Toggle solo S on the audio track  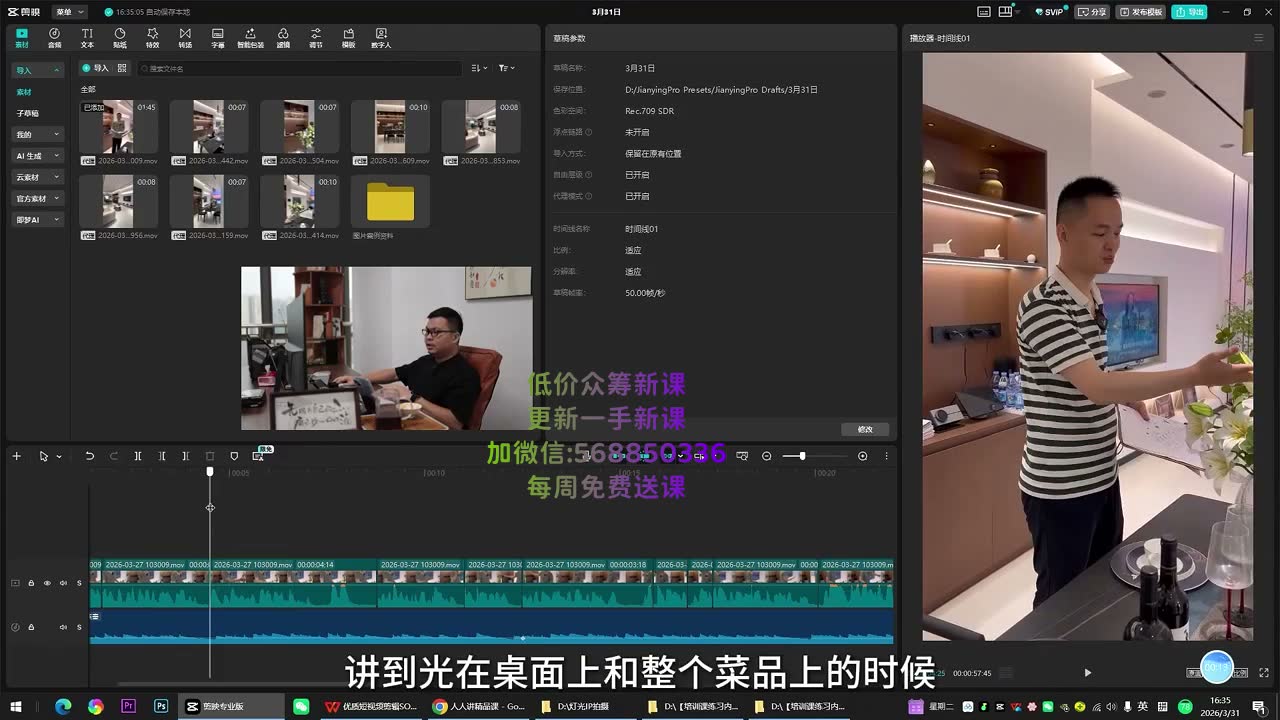(x=79, y=627)
